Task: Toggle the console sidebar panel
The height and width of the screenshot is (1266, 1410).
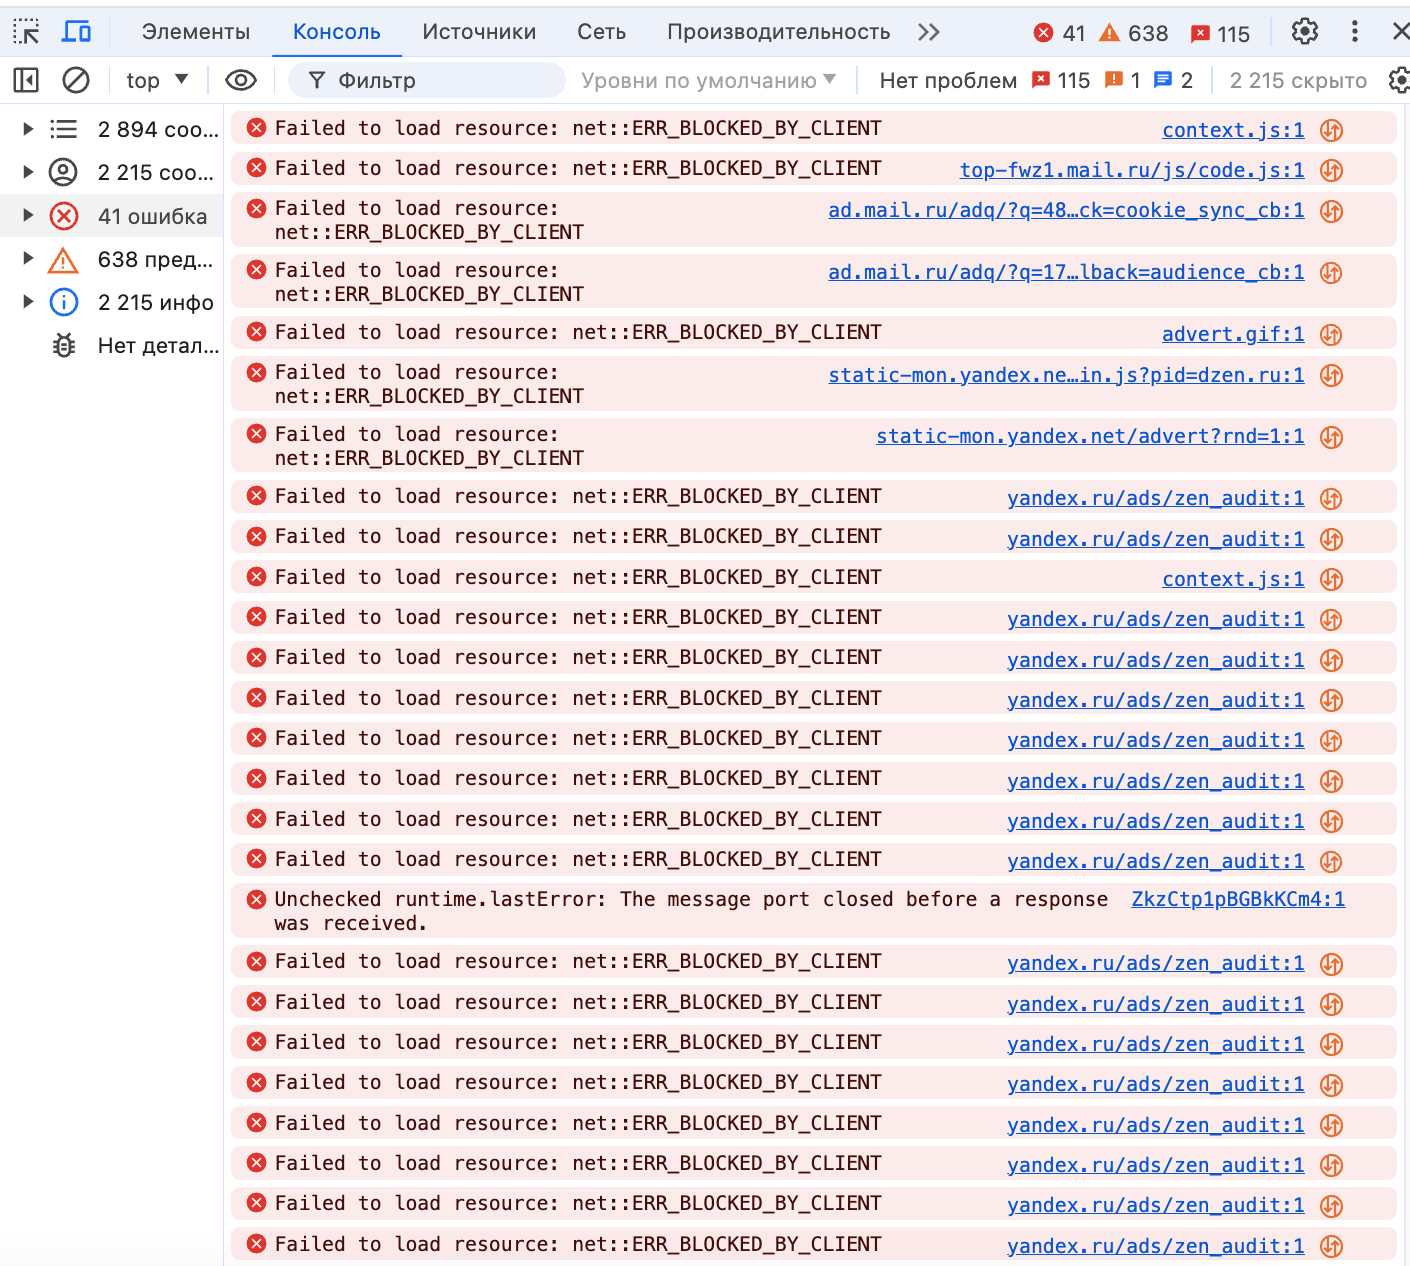Action: (x=25, y=80)
